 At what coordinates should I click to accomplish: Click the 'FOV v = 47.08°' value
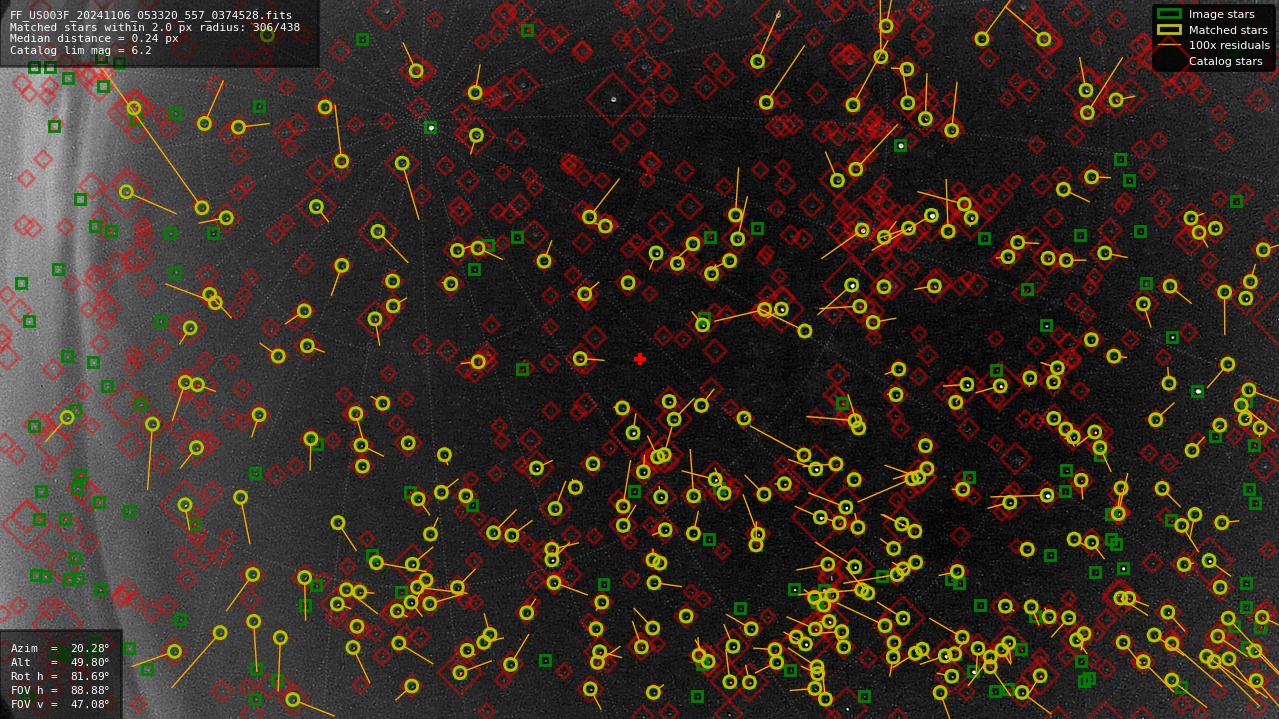(x=60, y=705)
